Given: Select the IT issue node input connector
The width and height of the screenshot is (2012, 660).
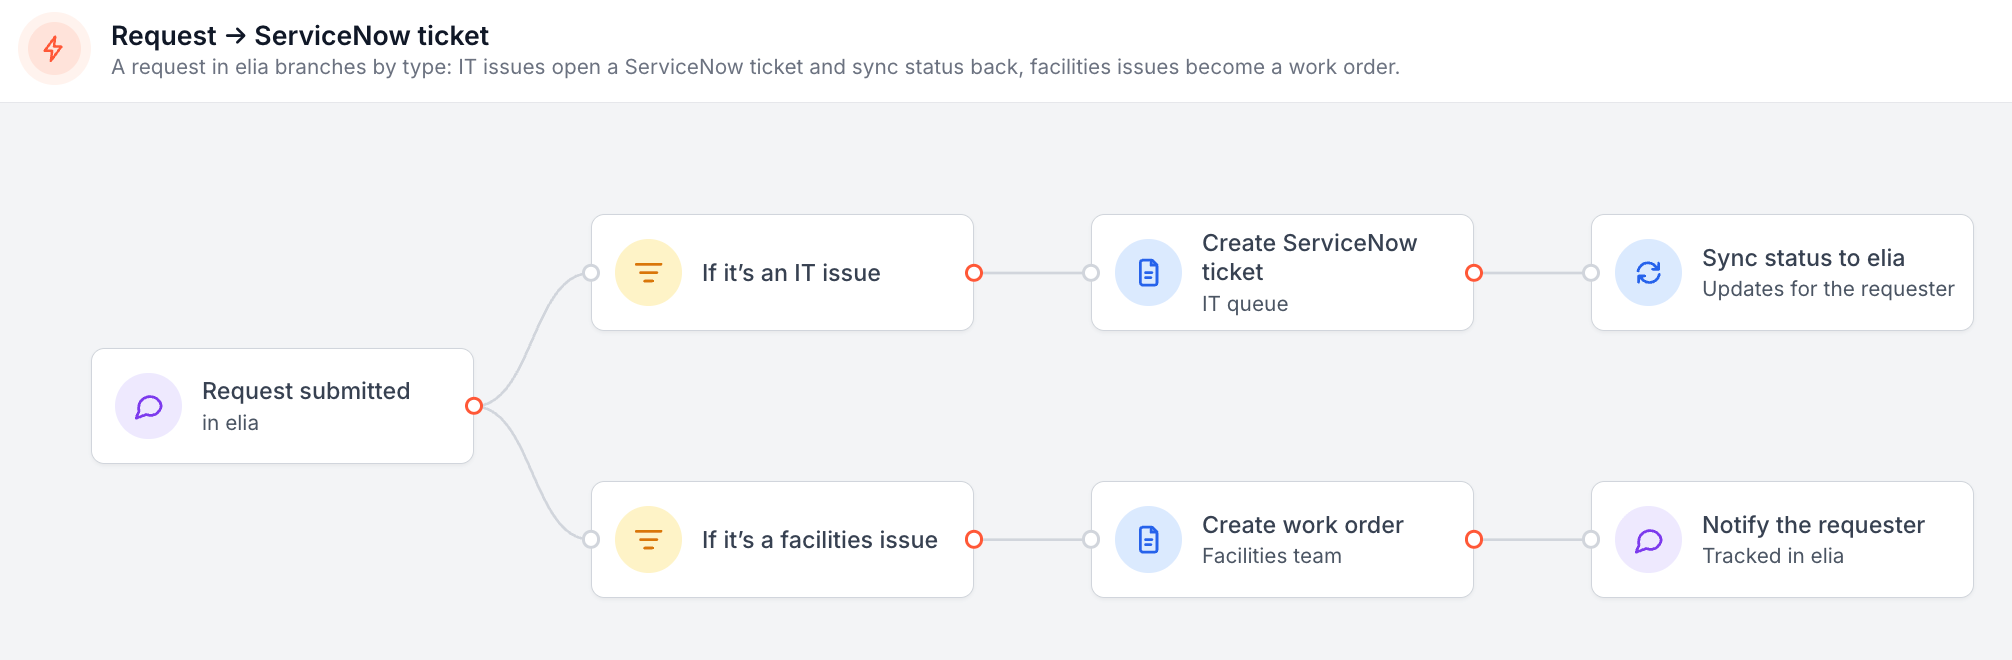Looking at the screenshot, I should click(591, 273).
